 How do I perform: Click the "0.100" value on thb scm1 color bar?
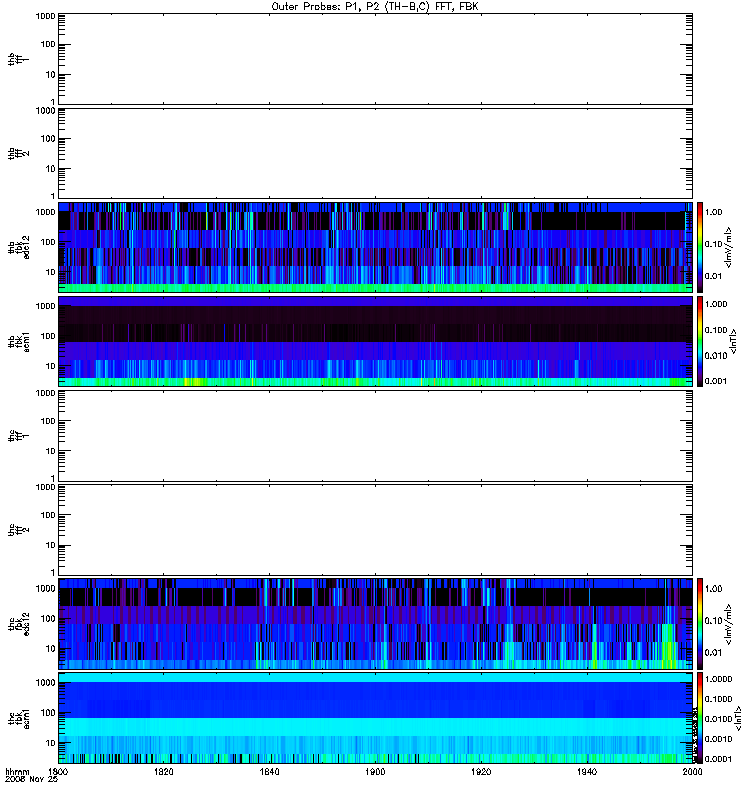point(716,330)
